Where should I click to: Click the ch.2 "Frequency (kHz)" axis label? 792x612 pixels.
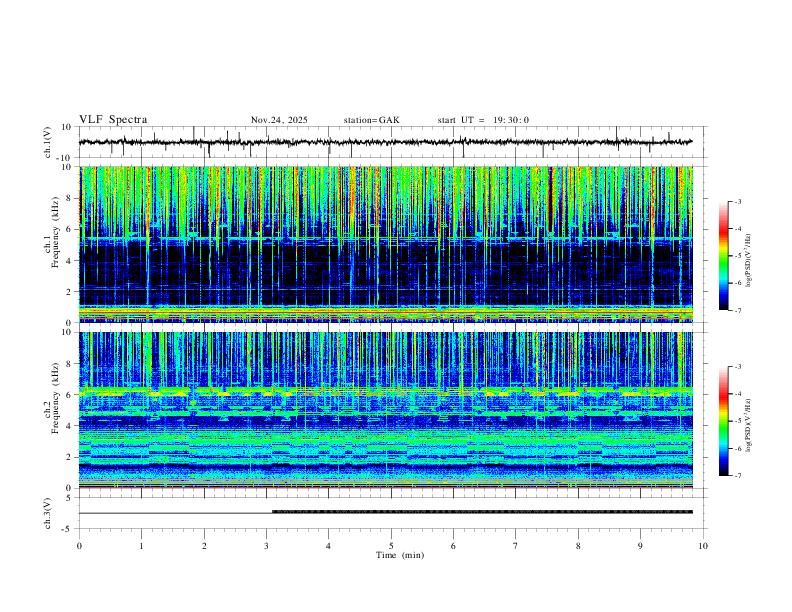coord(56,398)
